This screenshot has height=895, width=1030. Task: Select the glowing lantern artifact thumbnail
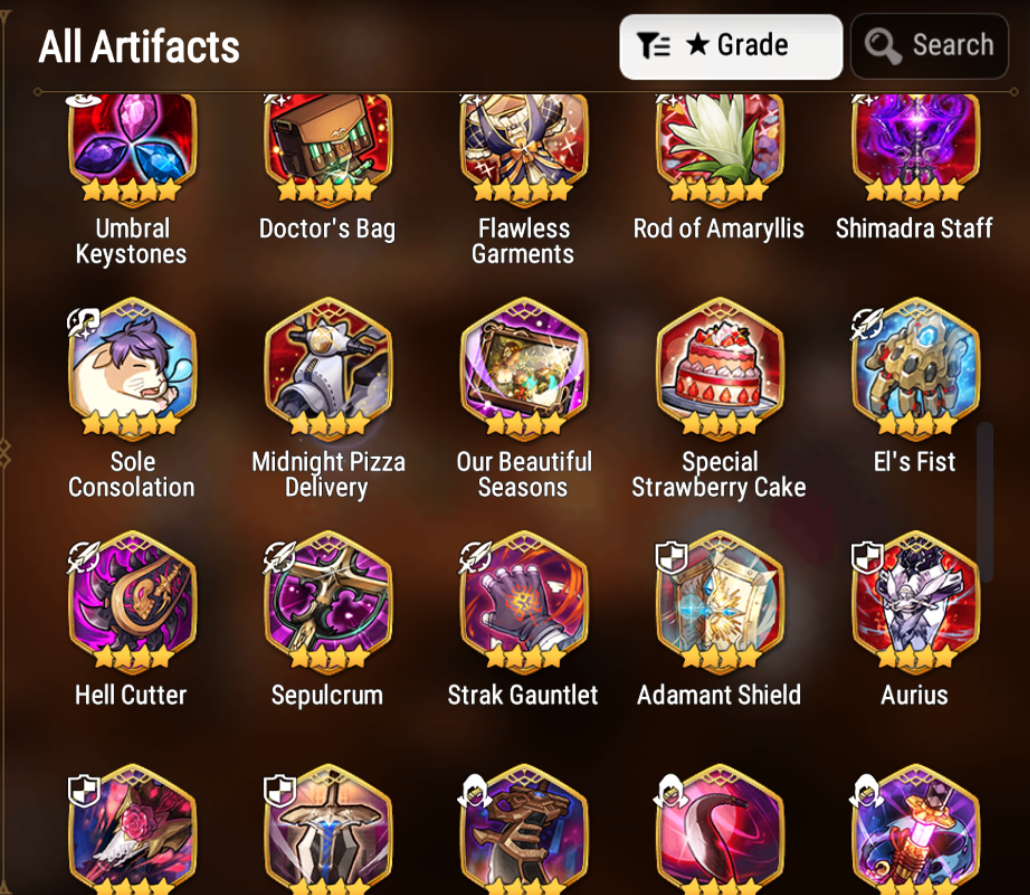(915, 829)
